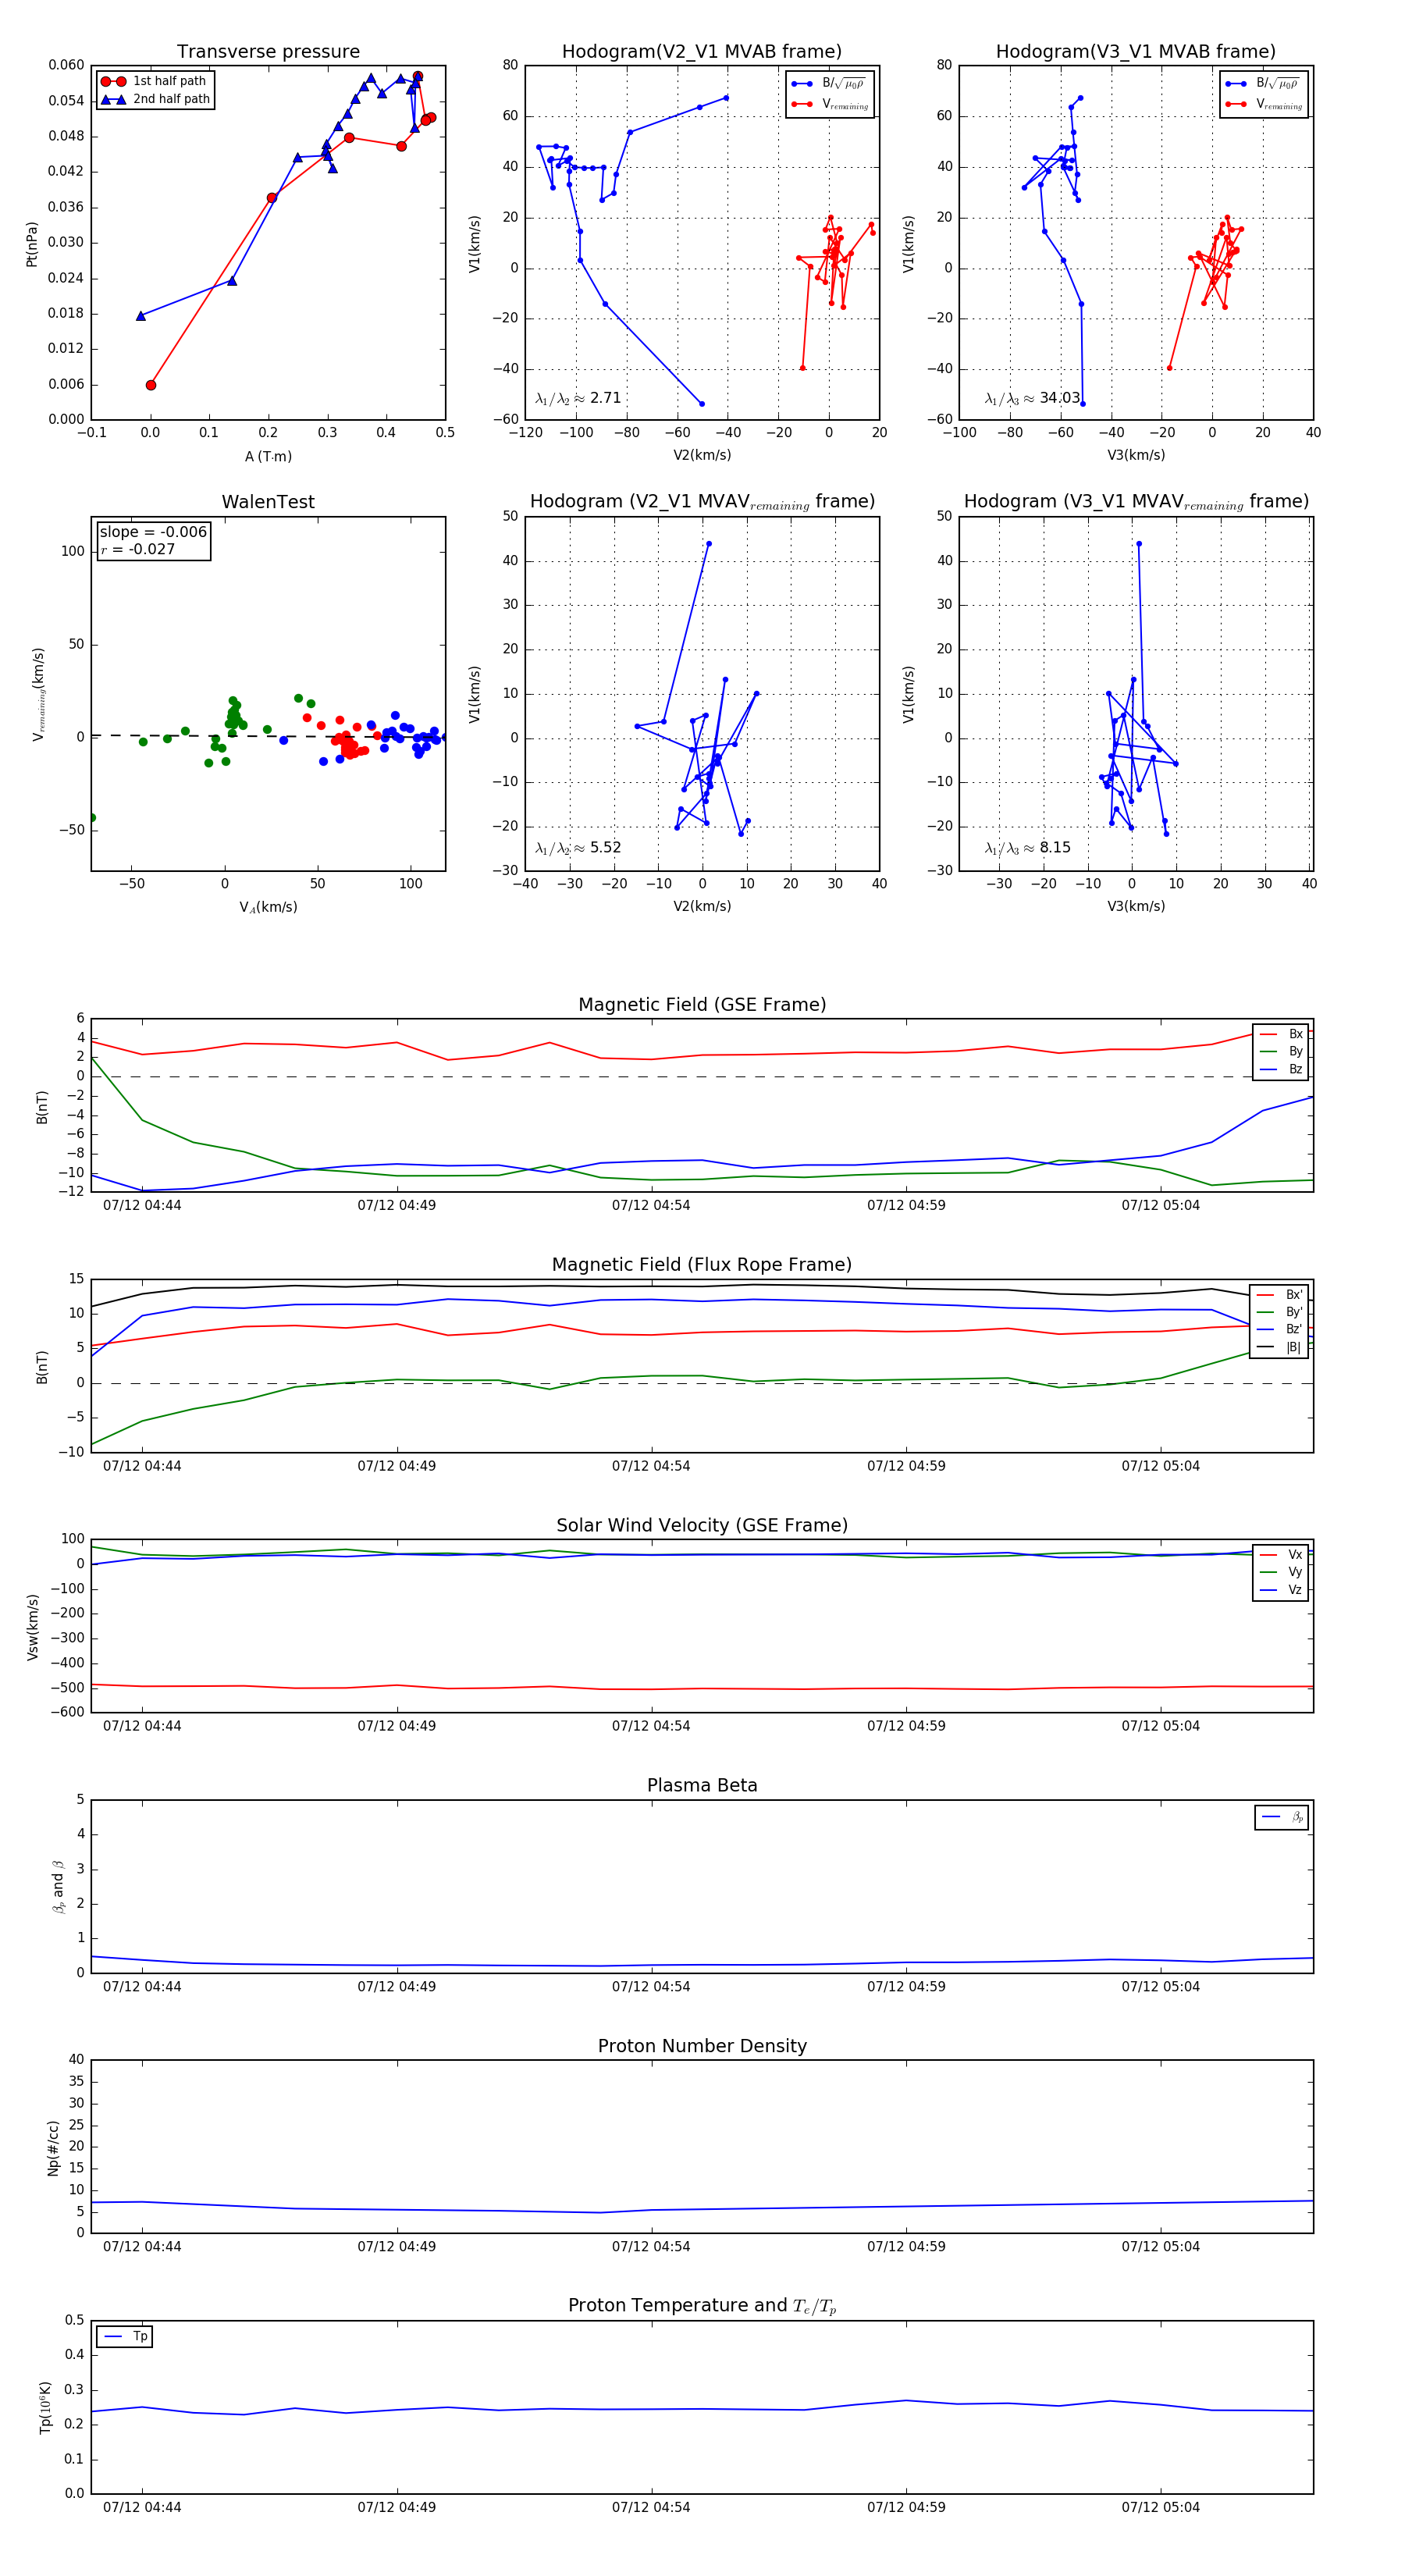Screen dimensions: 1405x2576
Task: Click the eigenvalue ratio annotation reading 8.15
Action: pyautogui.click(x=1027, y=848)
